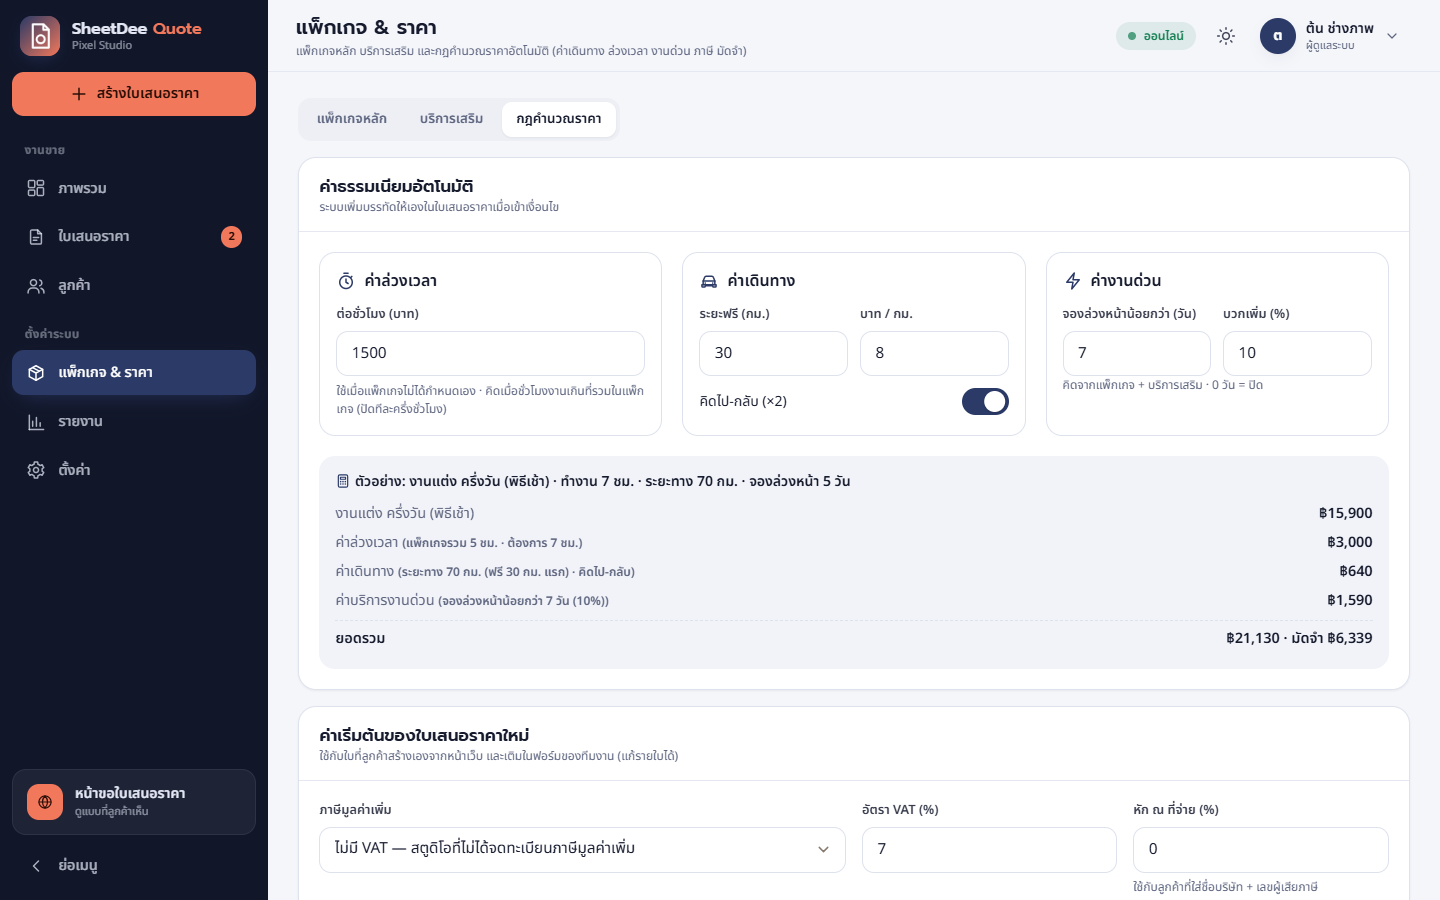
Task: Click the บวกเพิ่ม (%) field showing 10
Action: (1297, 353)
